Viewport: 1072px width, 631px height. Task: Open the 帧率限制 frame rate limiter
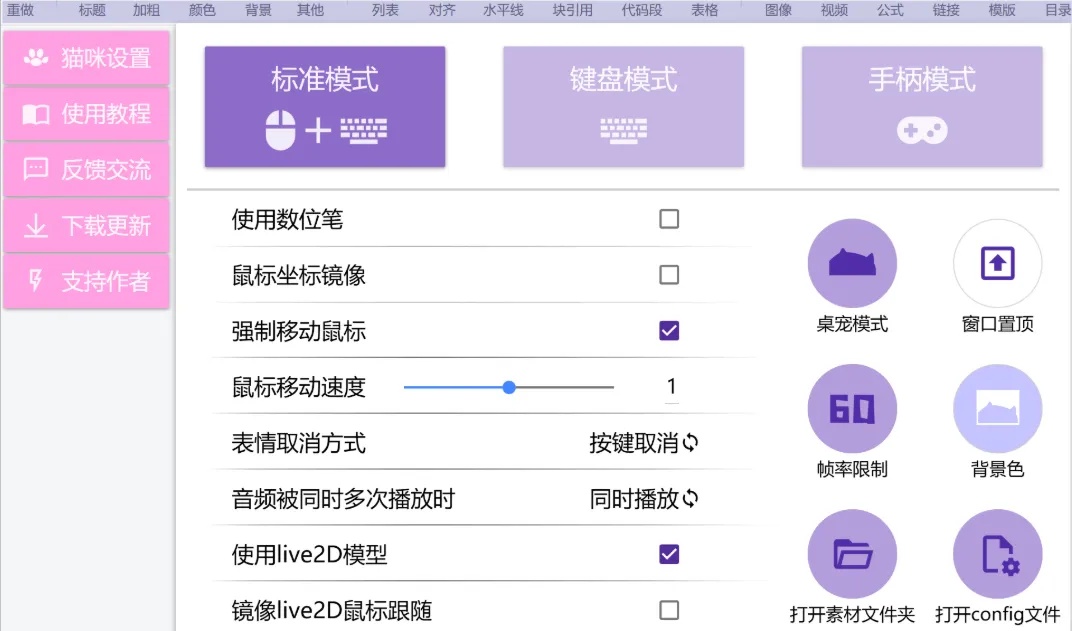click(x=852, y=408)
